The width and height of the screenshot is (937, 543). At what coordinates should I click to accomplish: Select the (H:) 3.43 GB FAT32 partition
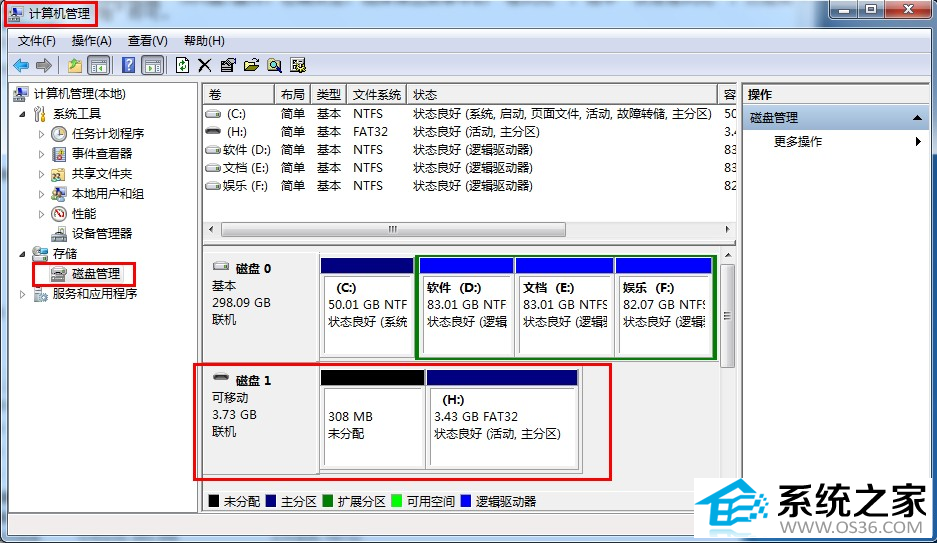[x=502, y=419]
